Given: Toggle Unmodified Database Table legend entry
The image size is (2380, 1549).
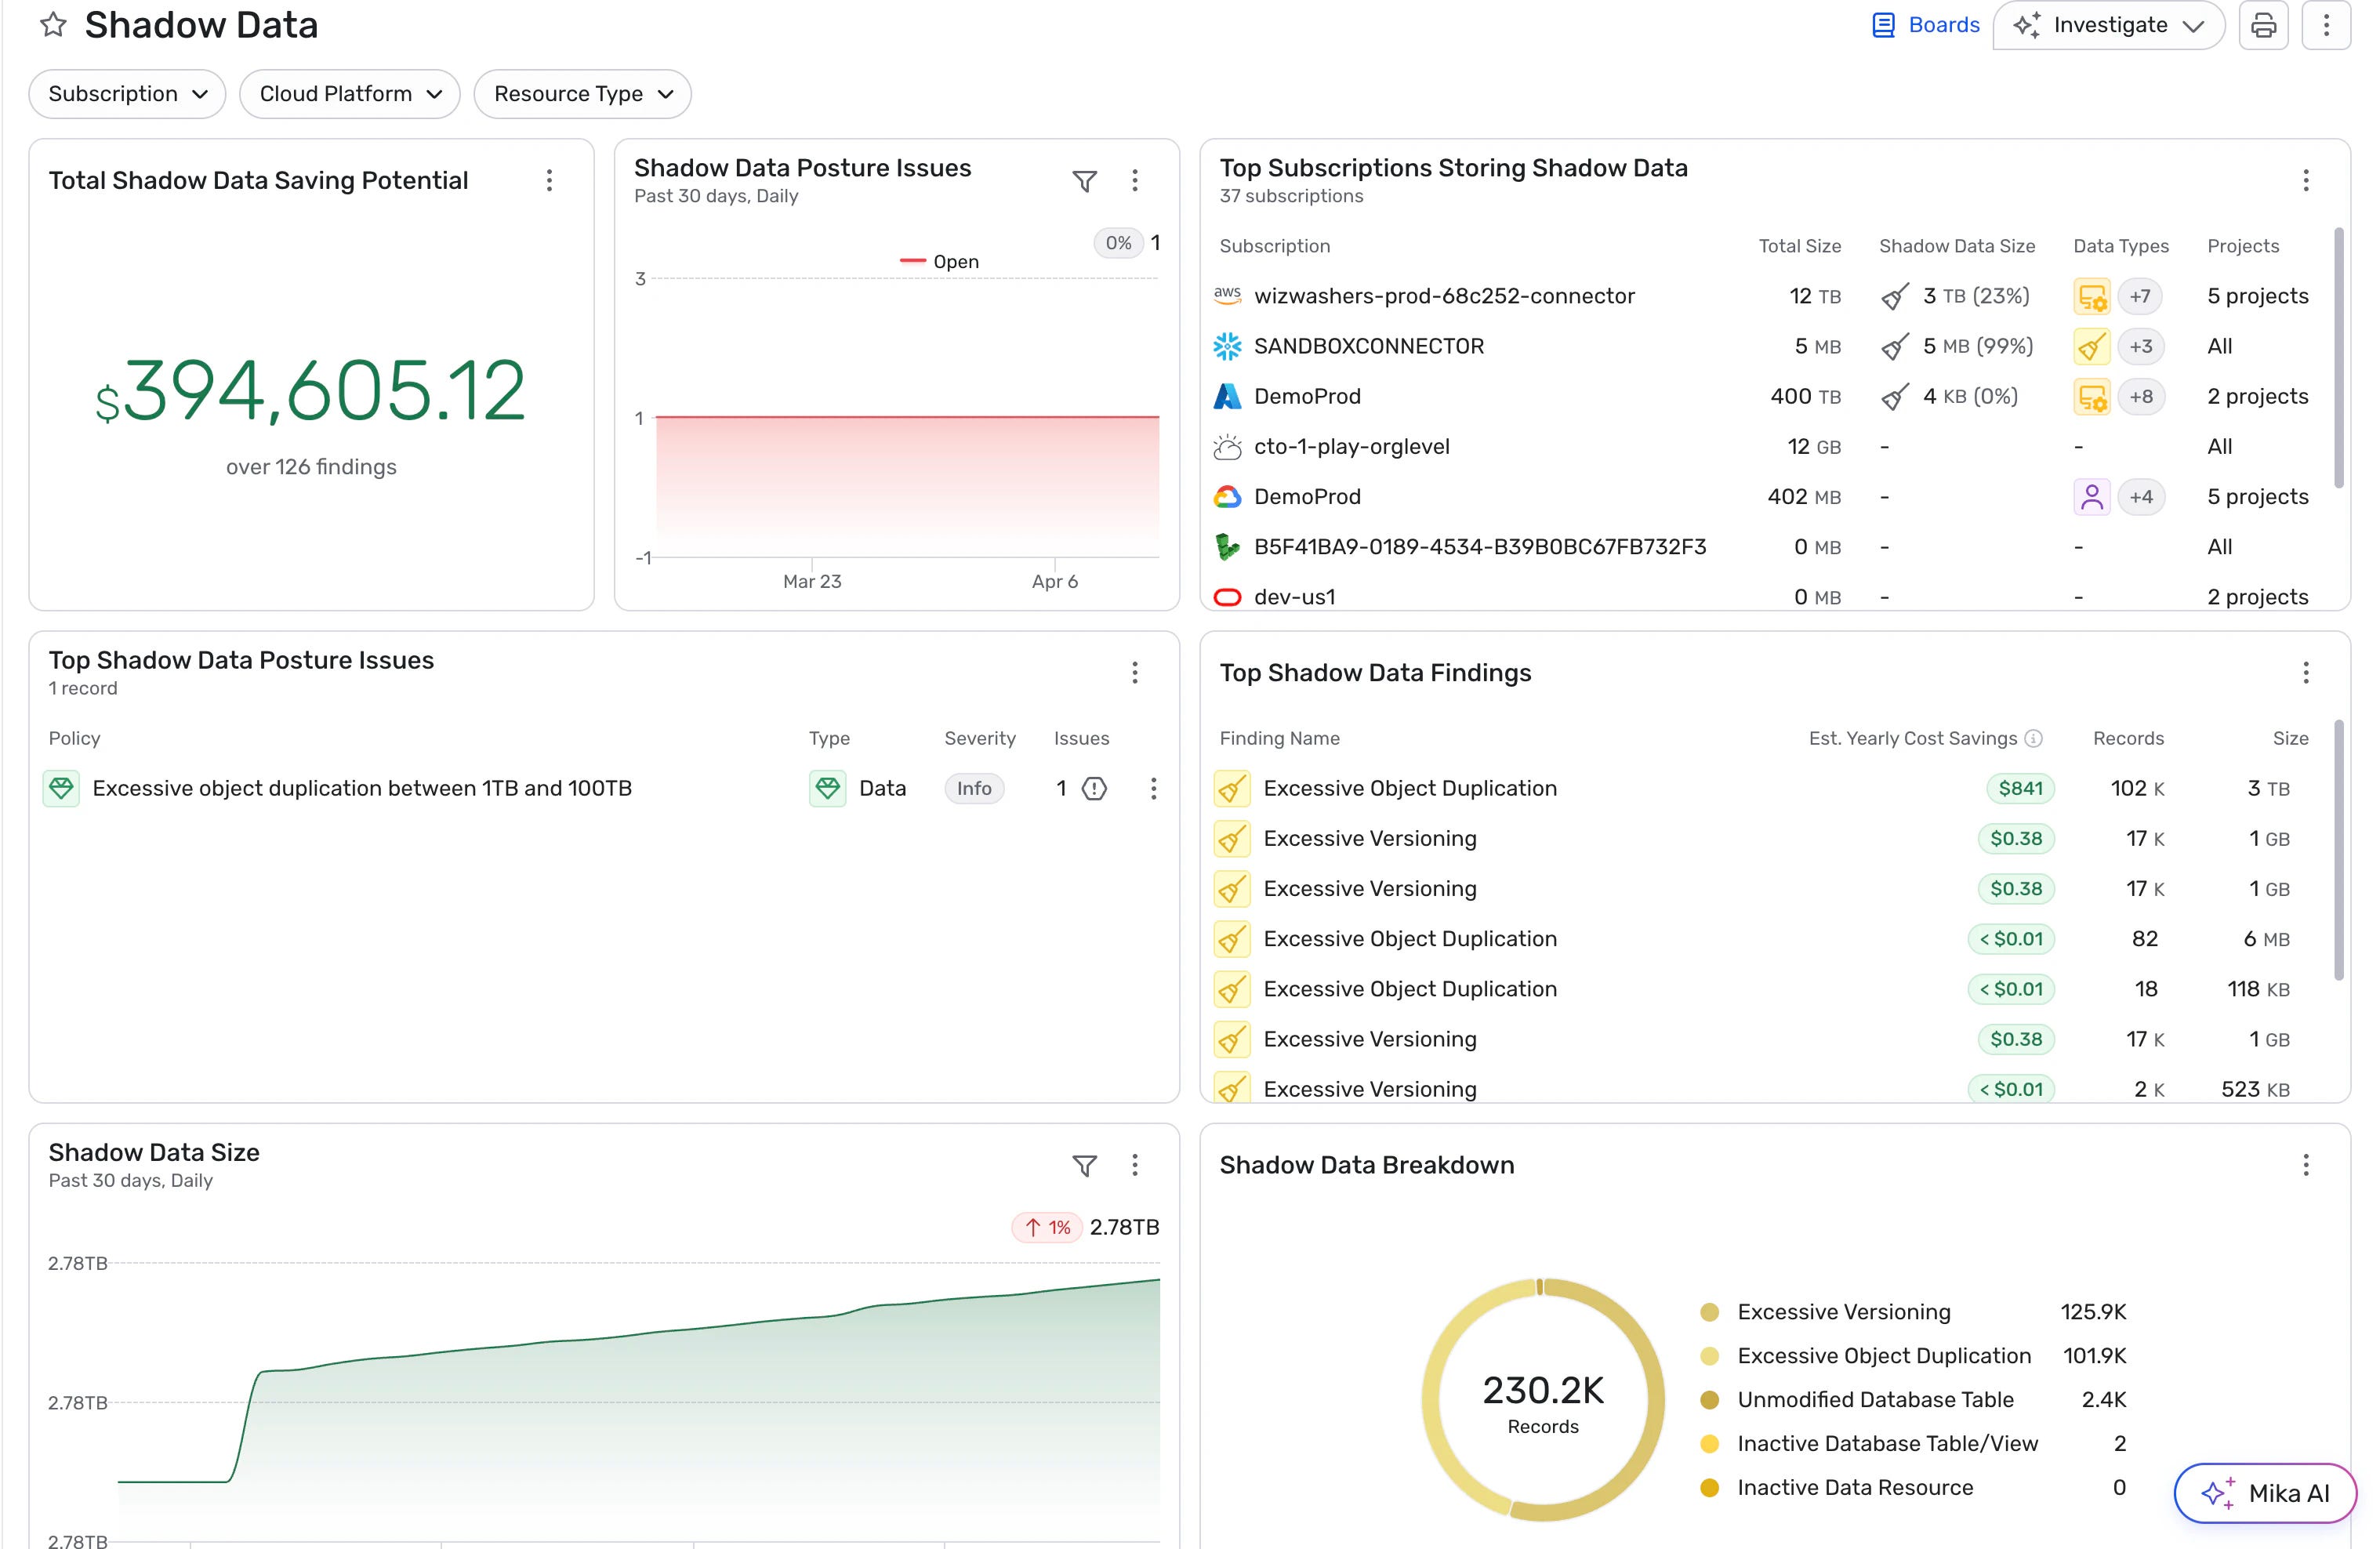Looking at the screenshot, I should (x=1874, y=1400).
